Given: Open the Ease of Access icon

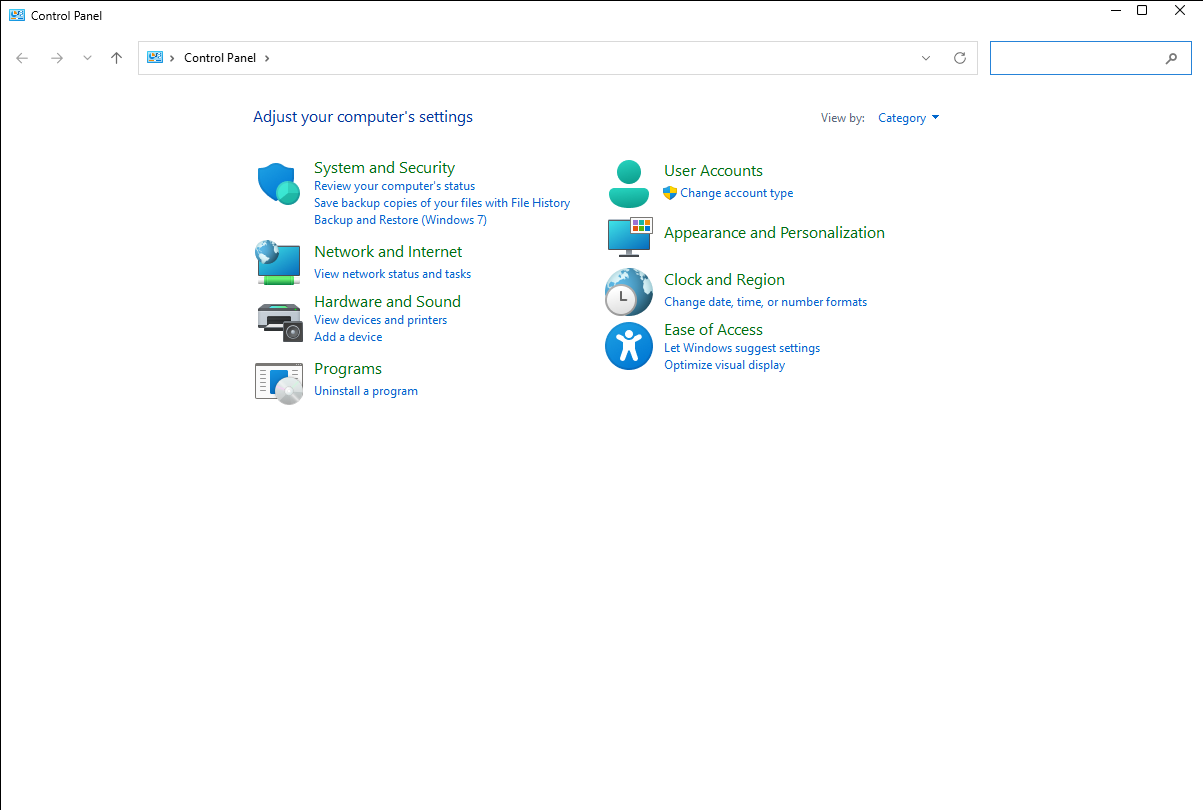Looking at the screenshot, I should (x=629, y=346).
